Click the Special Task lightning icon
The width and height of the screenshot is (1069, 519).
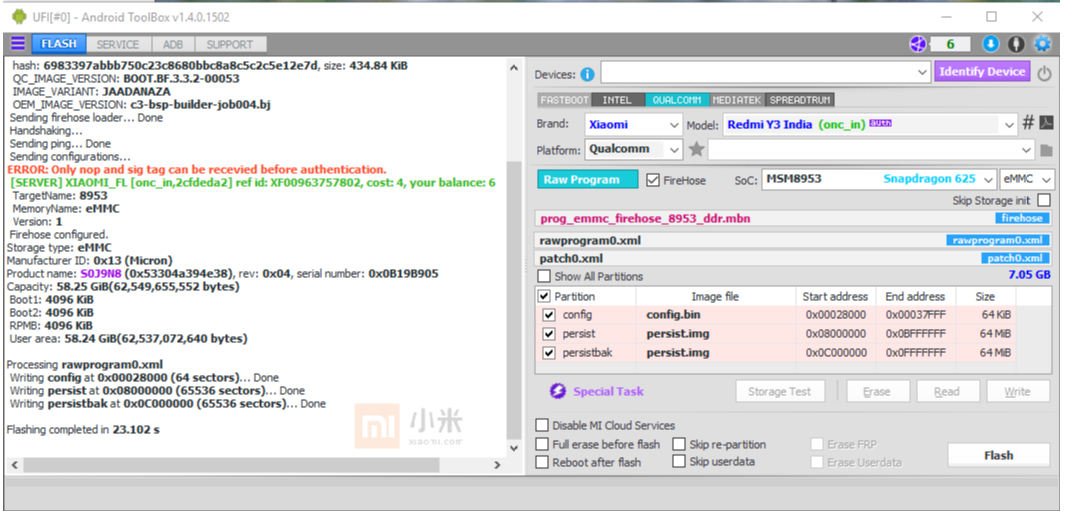558,391
